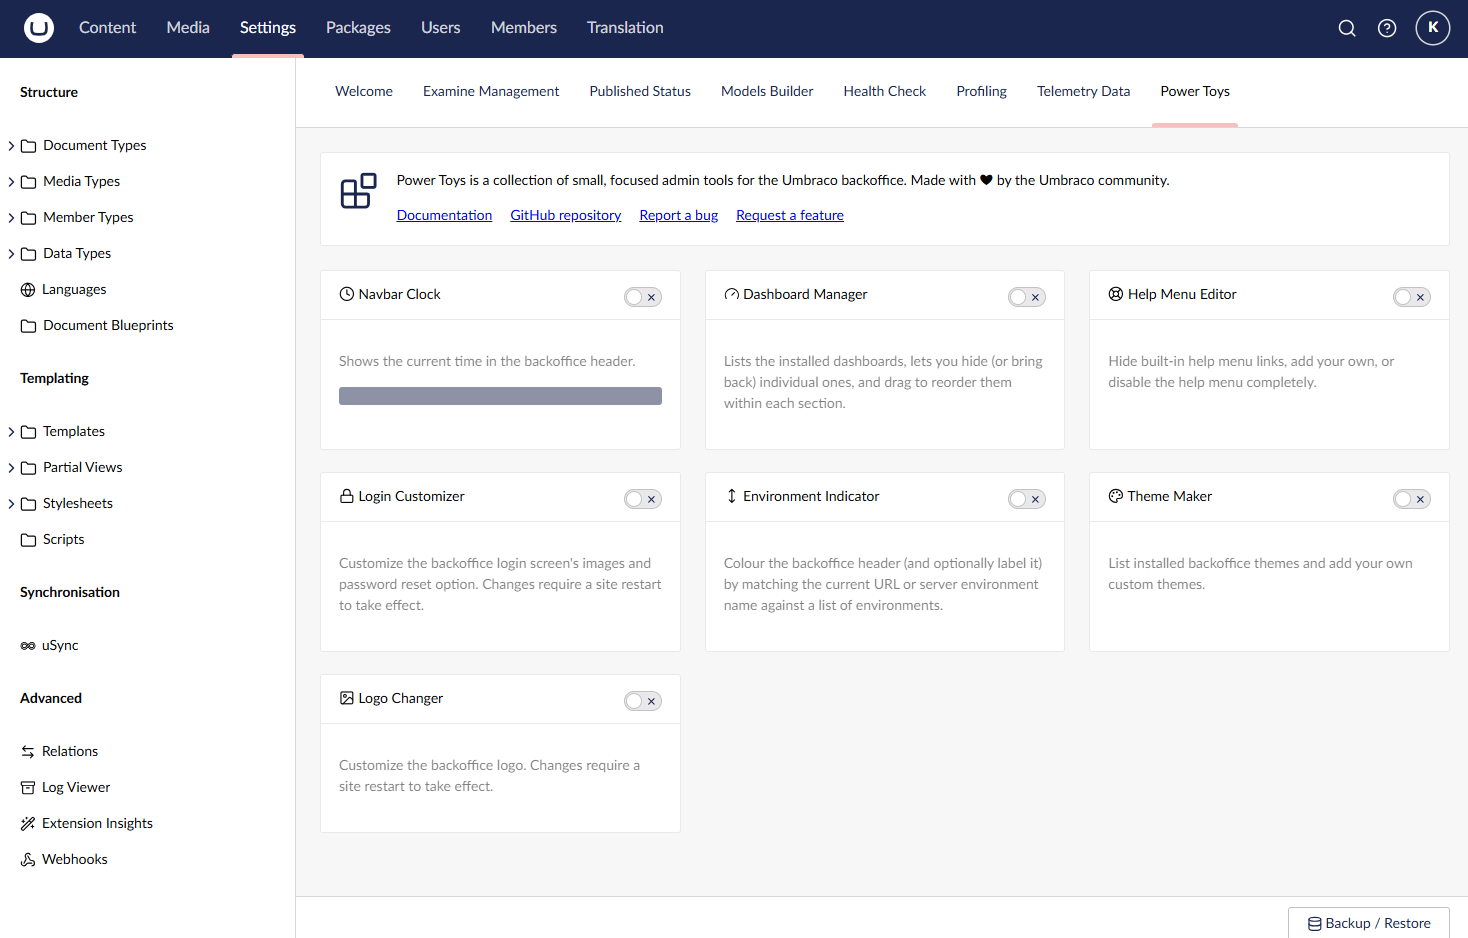Click the Webhooks icon
This screenshot has width=1468, height=938.
click(x=28, y=860)
